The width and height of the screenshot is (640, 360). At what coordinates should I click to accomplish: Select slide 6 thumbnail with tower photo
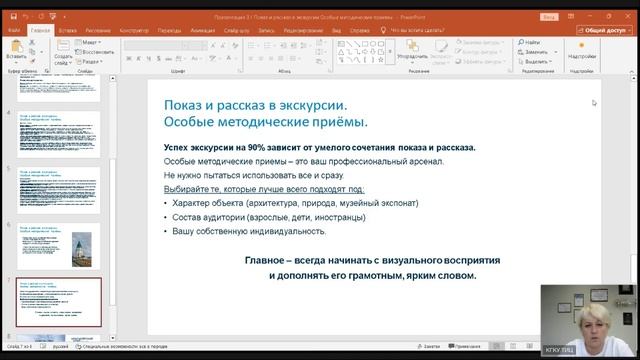click(x=58, y=246)
